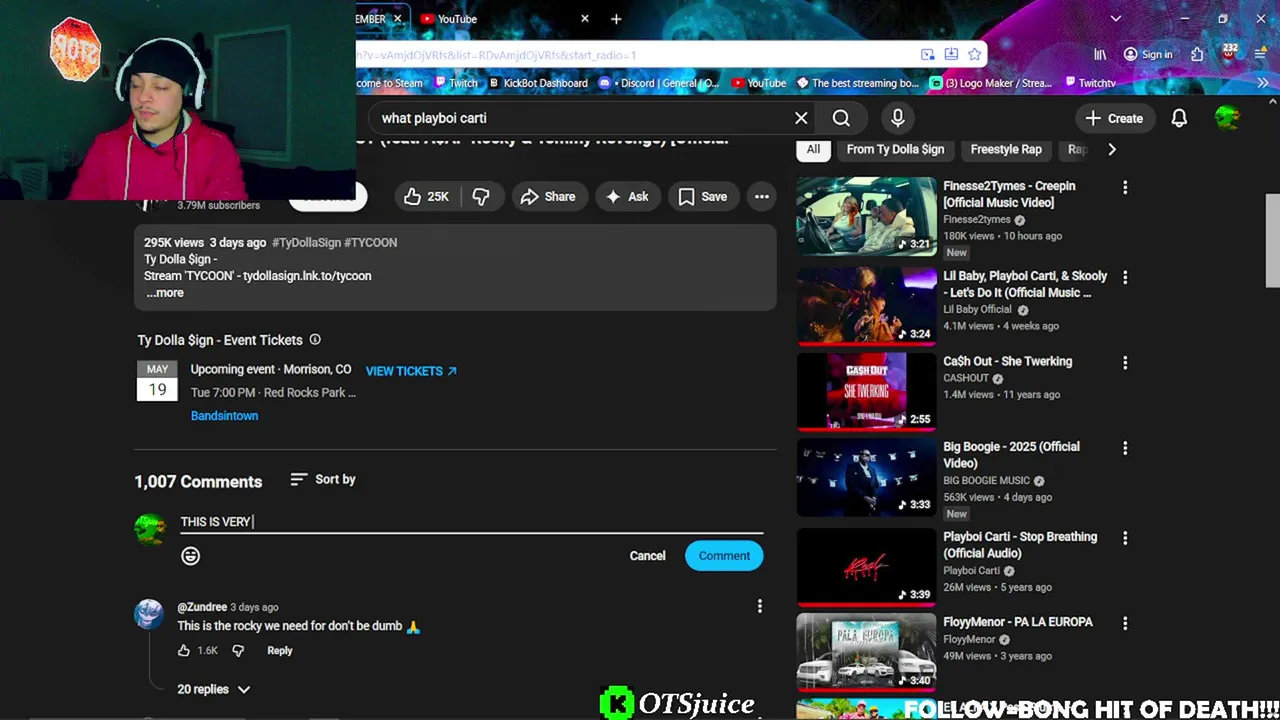Viewport: 1280px width, 720px height.
Task: Open browser extensions puzzle icon
Action: tap(1197, 54)
